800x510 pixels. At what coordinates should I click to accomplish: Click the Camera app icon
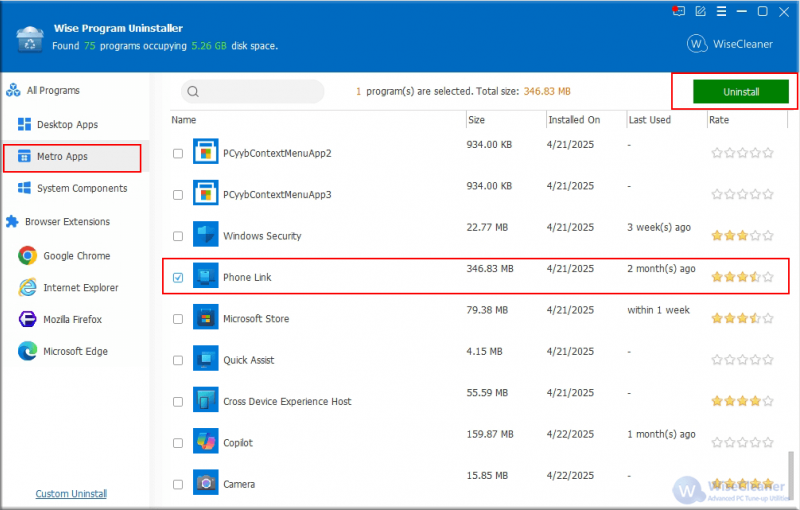coord(206,482)
